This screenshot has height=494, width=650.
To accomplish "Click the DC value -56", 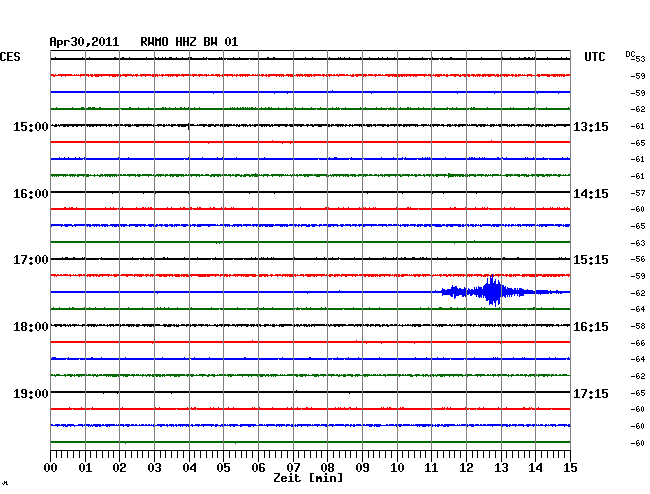I will (x=638, y=259).
